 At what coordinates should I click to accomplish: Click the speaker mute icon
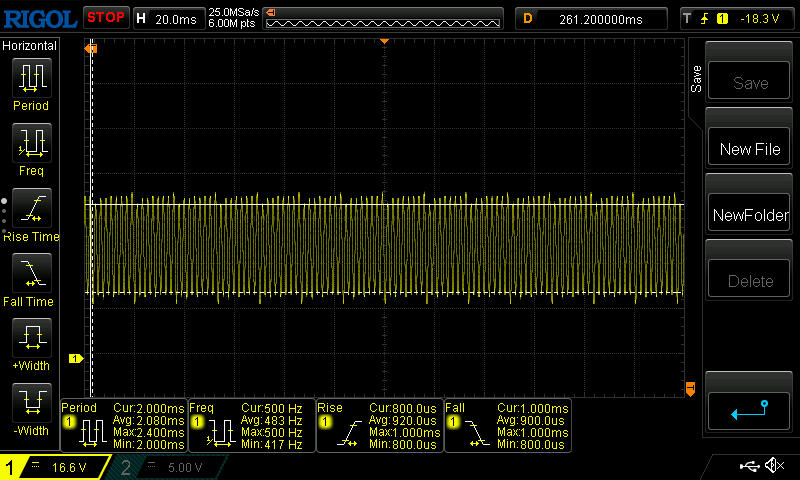tap(773, 466)
